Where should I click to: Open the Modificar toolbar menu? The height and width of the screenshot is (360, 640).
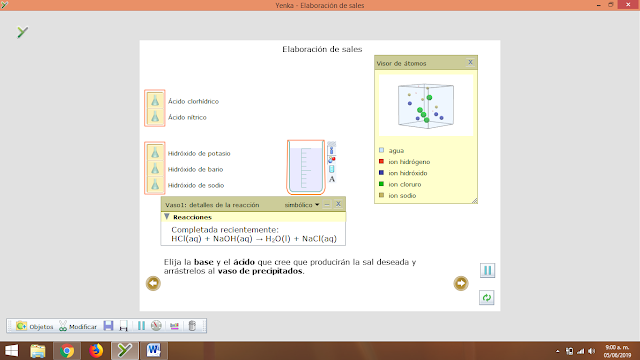(x=78, y=326)
